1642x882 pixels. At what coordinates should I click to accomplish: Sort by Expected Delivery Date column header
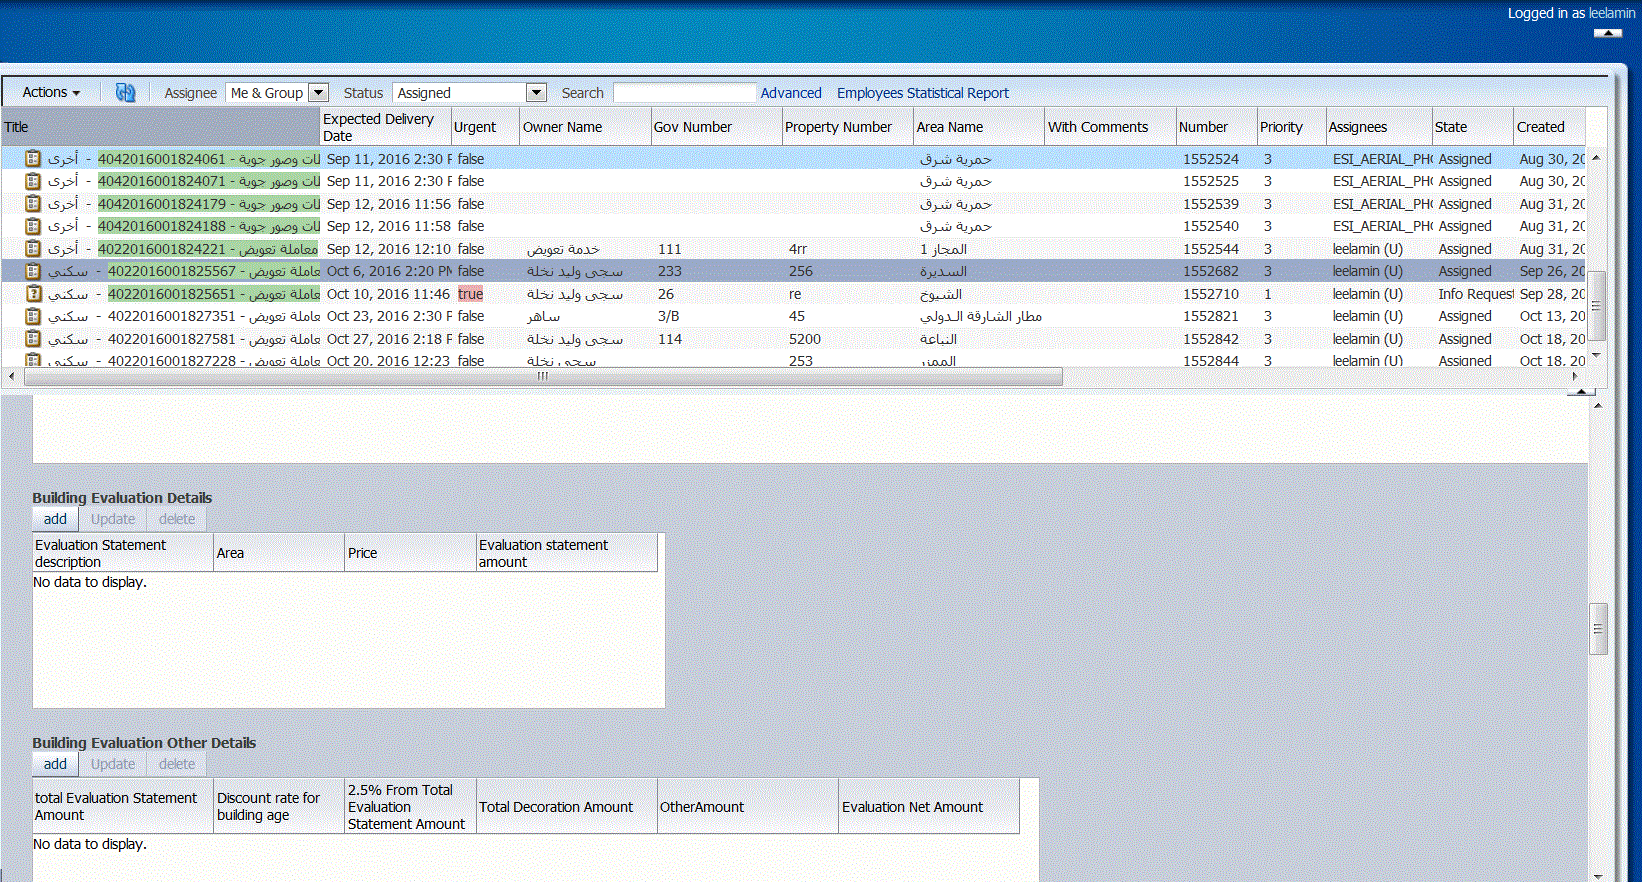point(385,127)
